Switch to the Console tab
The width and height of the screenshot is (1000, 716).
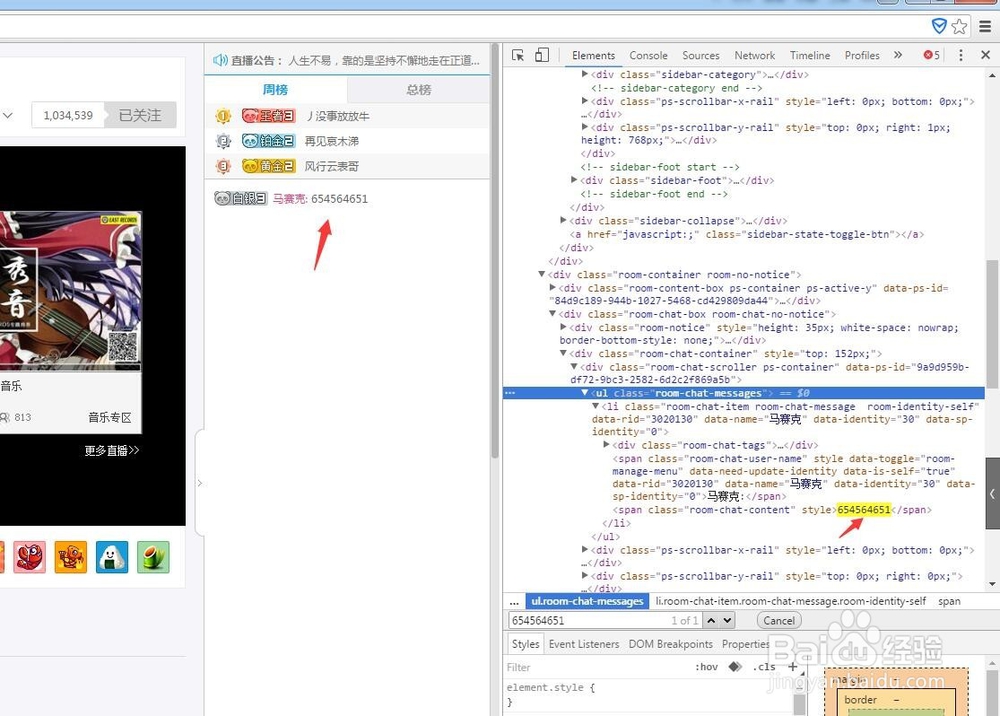click(x=648, y=55)
